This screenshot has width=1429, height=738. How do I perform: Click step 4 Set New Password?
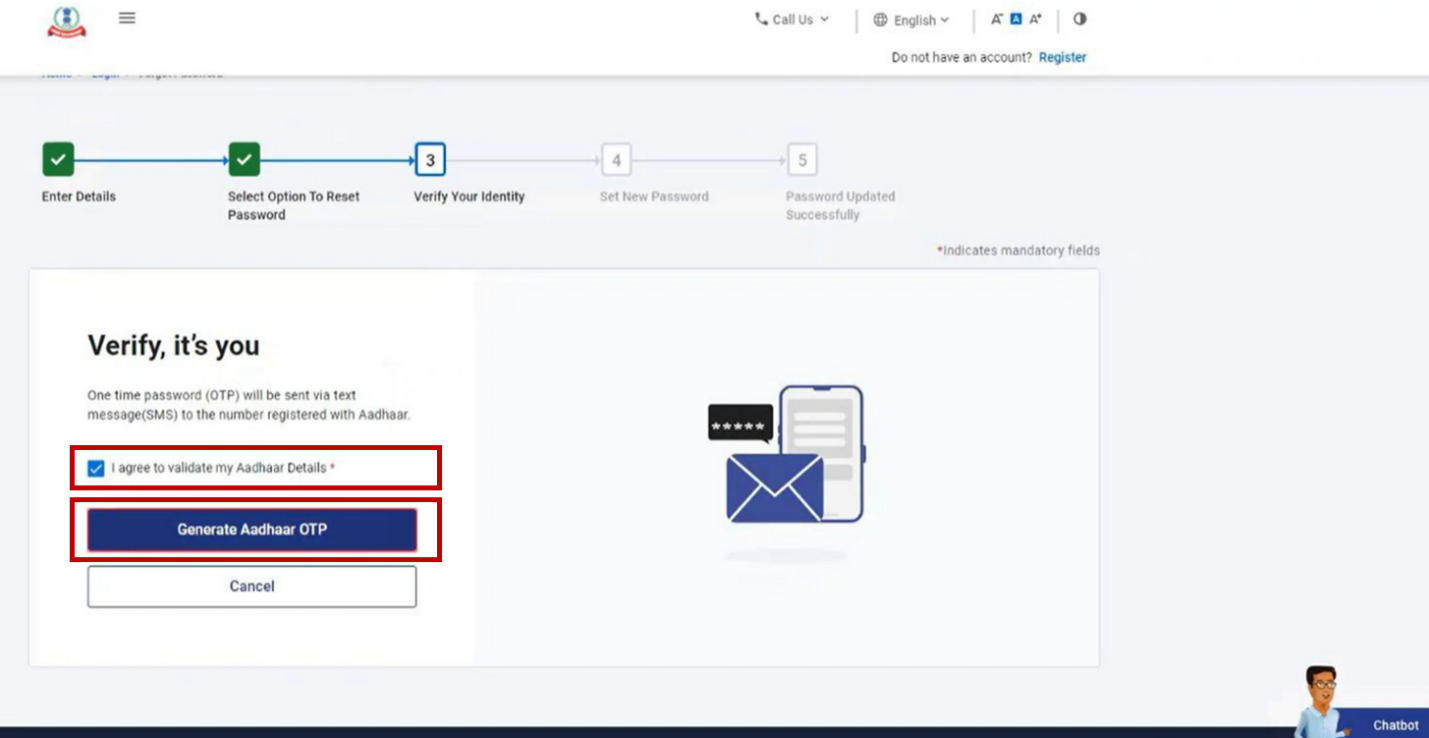coord(616,160)
